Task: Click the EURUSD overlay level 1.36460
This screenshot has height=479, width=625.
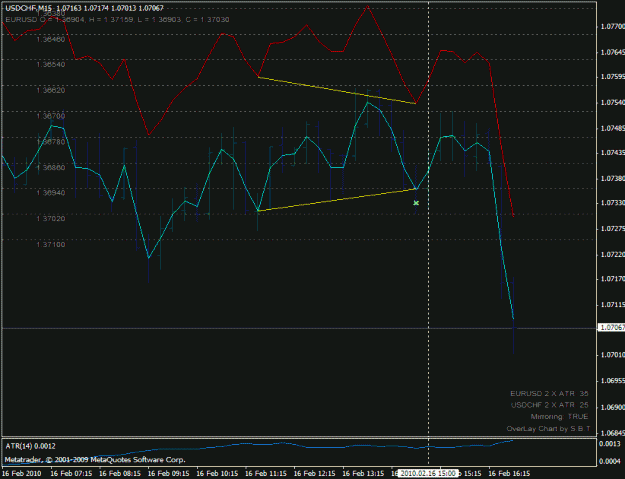Action: [51, 39]
